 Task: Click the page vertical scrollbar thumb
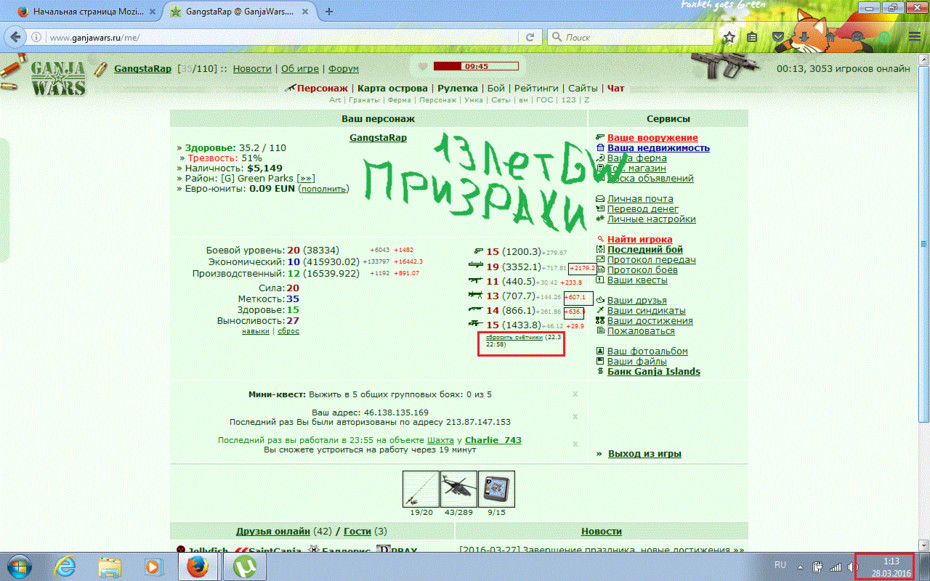(x=923, y=244)
